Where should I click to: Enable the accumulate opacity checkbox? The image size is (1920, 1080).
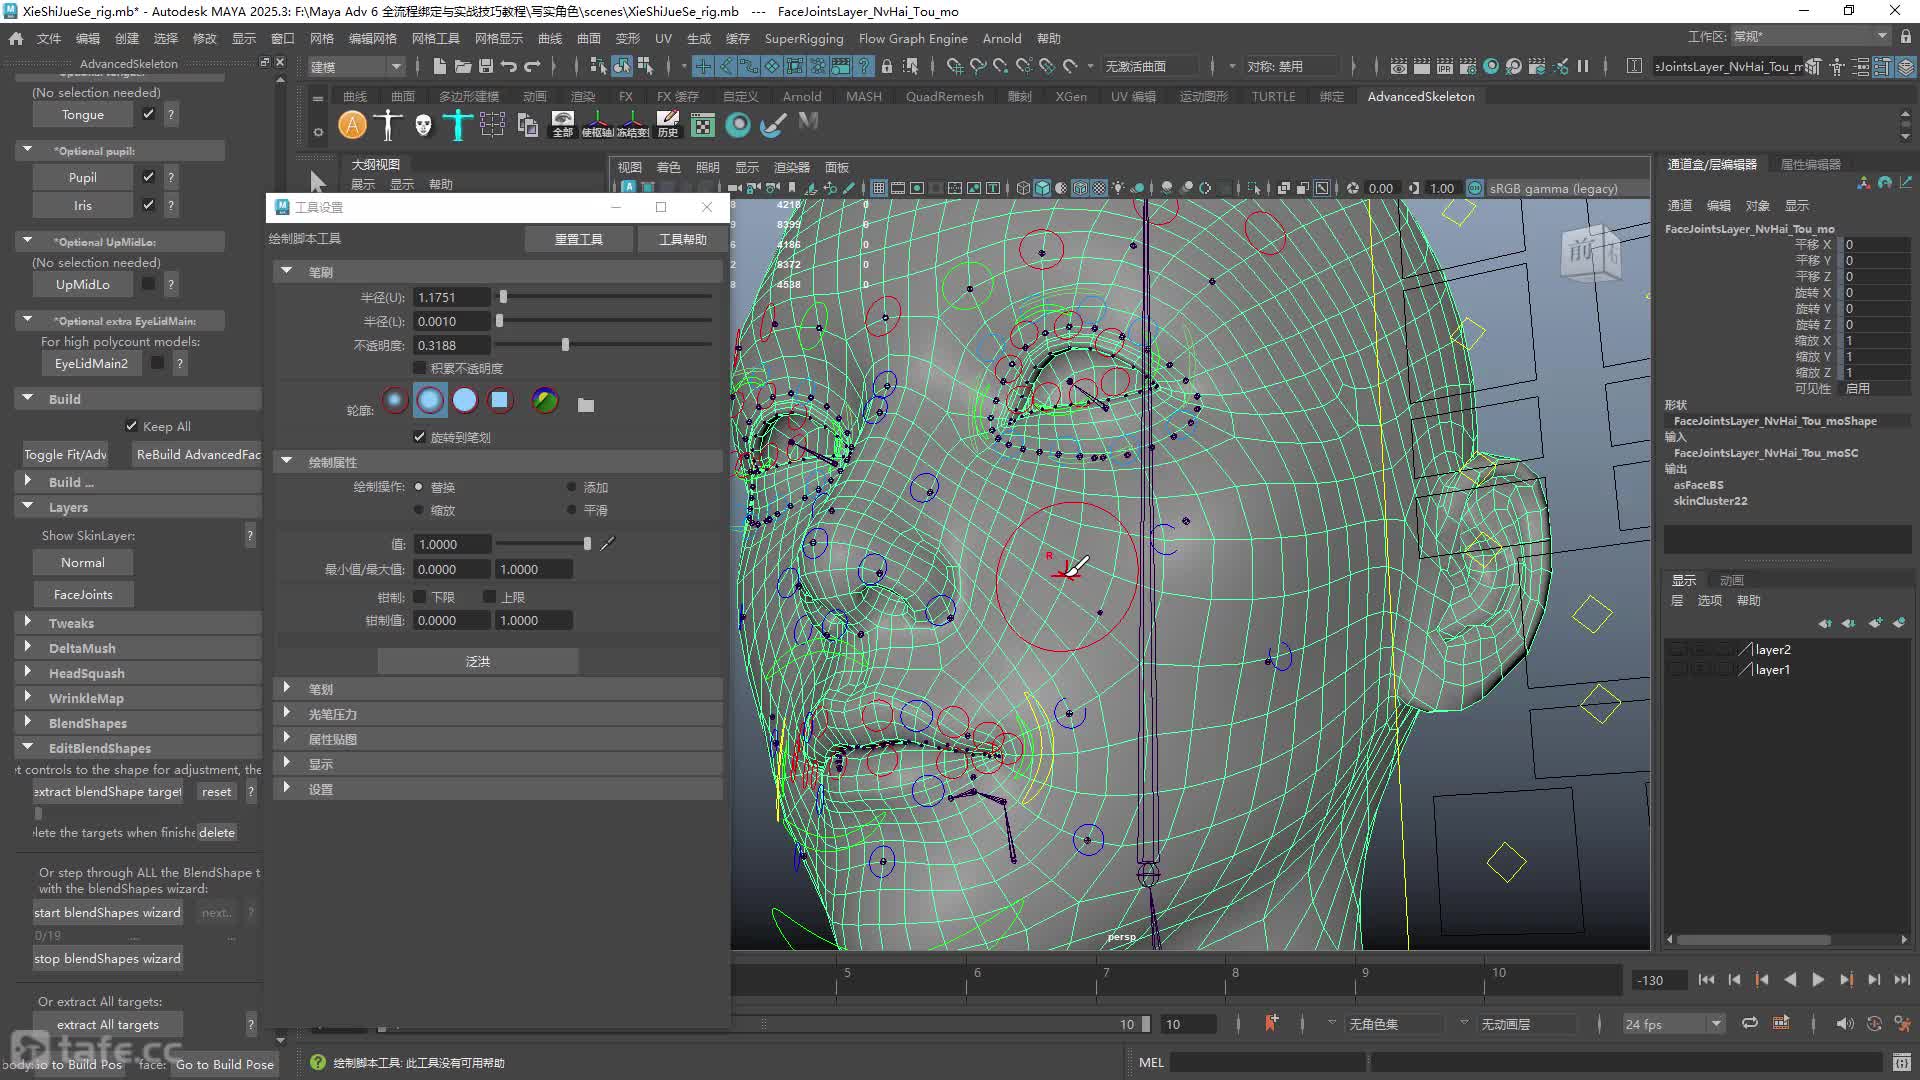(x=419, y=368)
